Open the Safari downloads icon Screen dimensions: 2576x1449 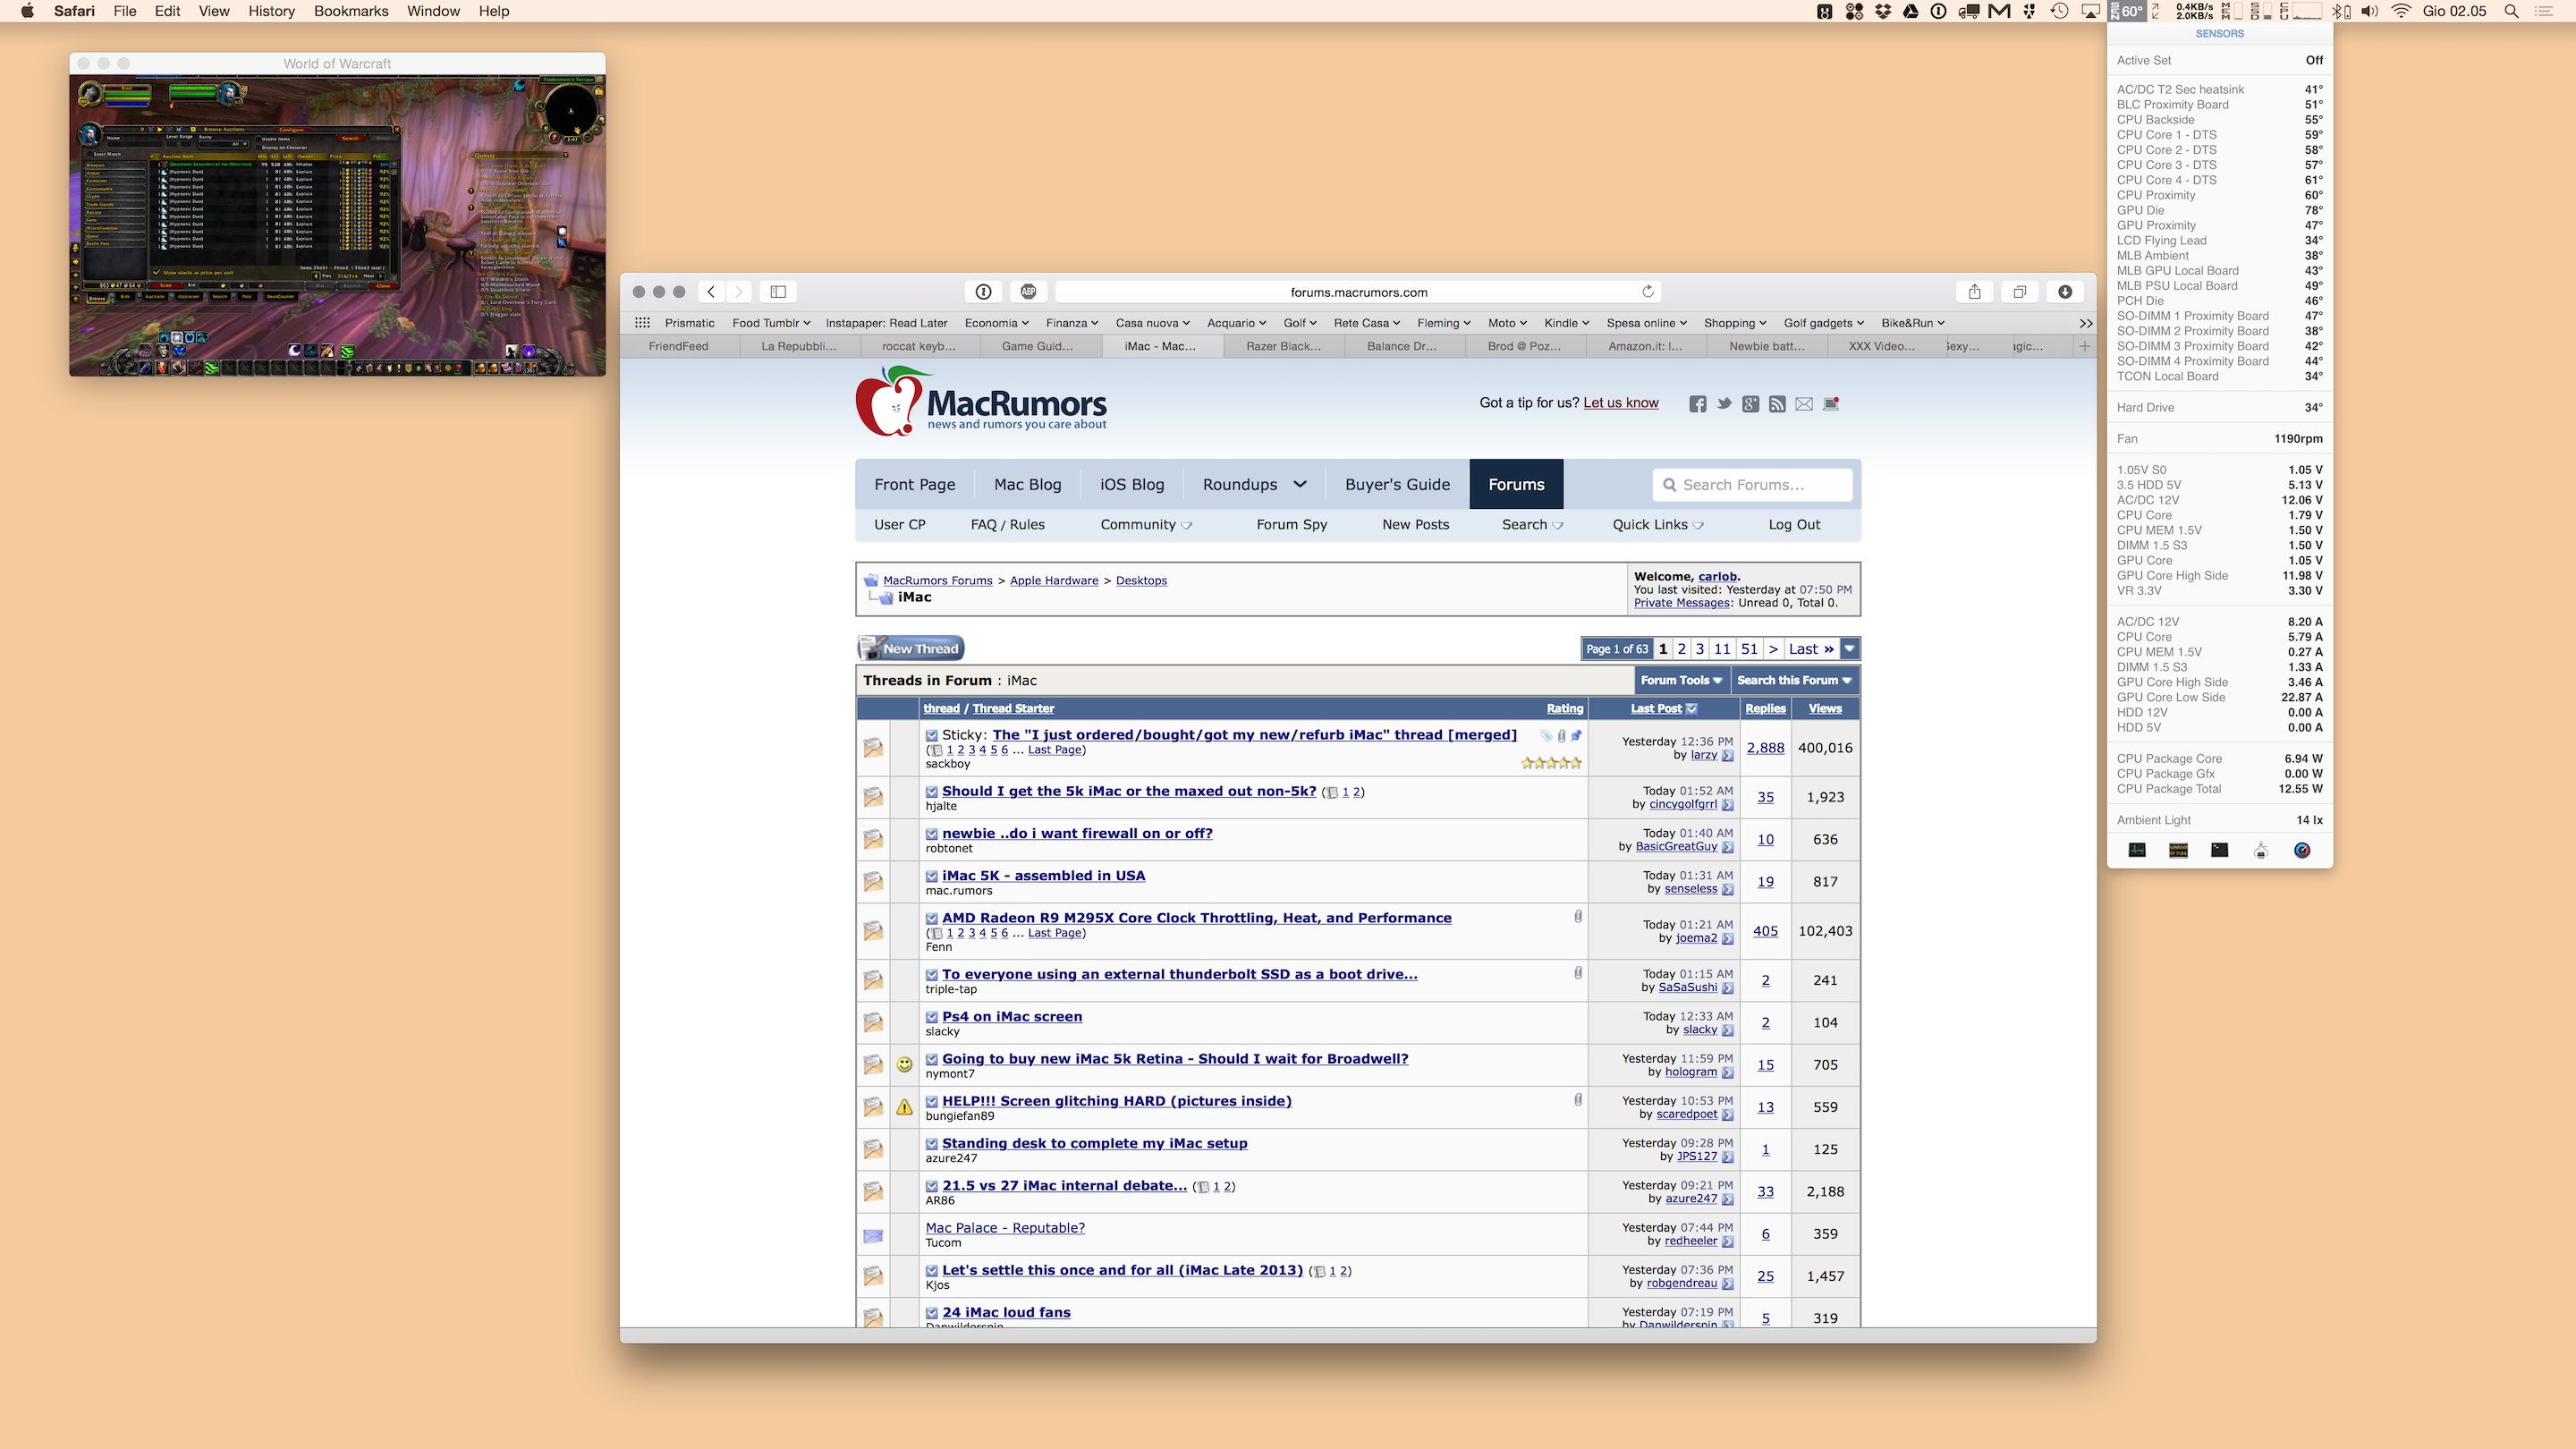2064,292
